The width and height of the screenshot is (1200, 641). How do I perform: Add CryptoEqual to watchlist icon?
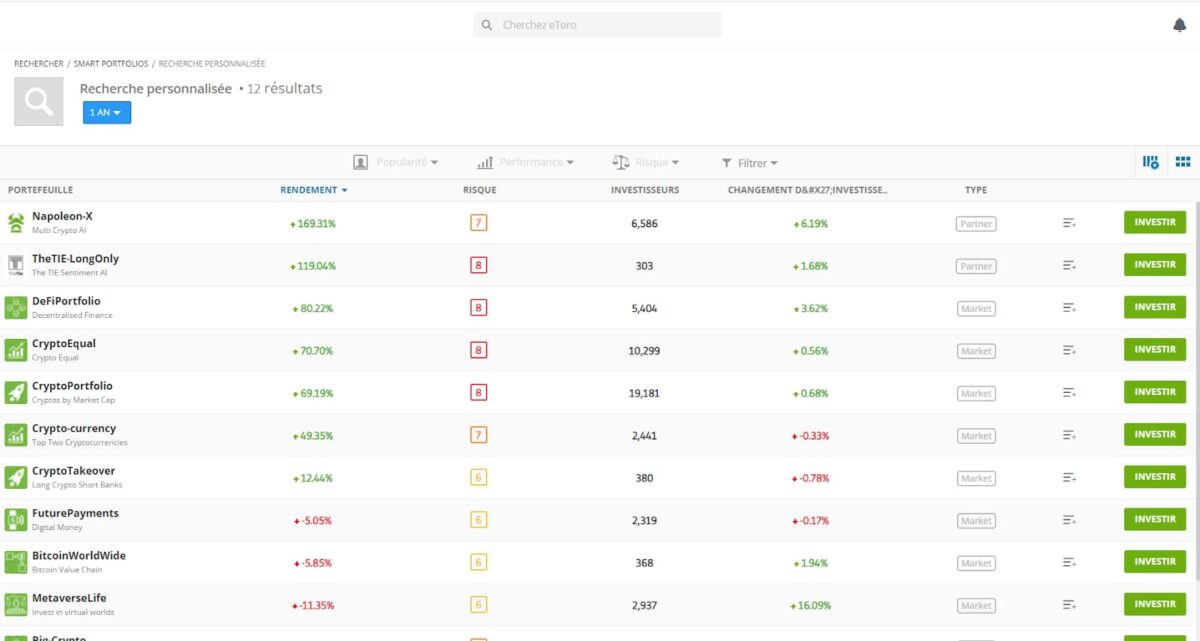point(1069,350)
